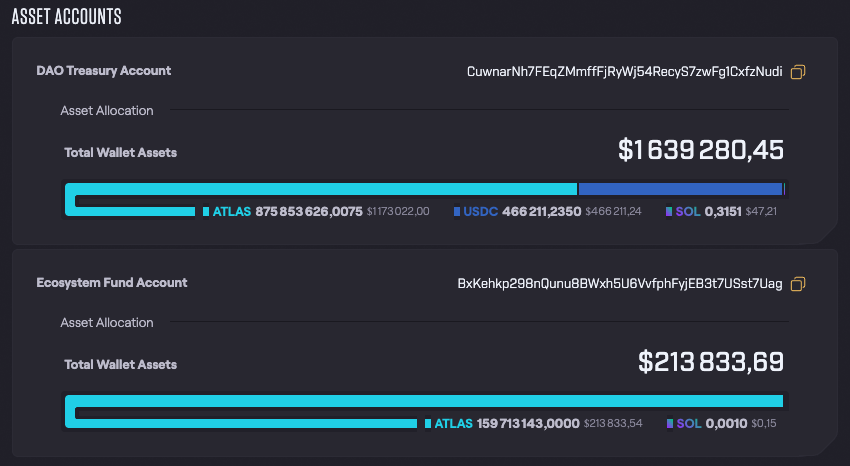Copy the DAO Treasury Account address
Viewport: 850px width, 466px height.
pyautogui.click(x=798, y=72)
